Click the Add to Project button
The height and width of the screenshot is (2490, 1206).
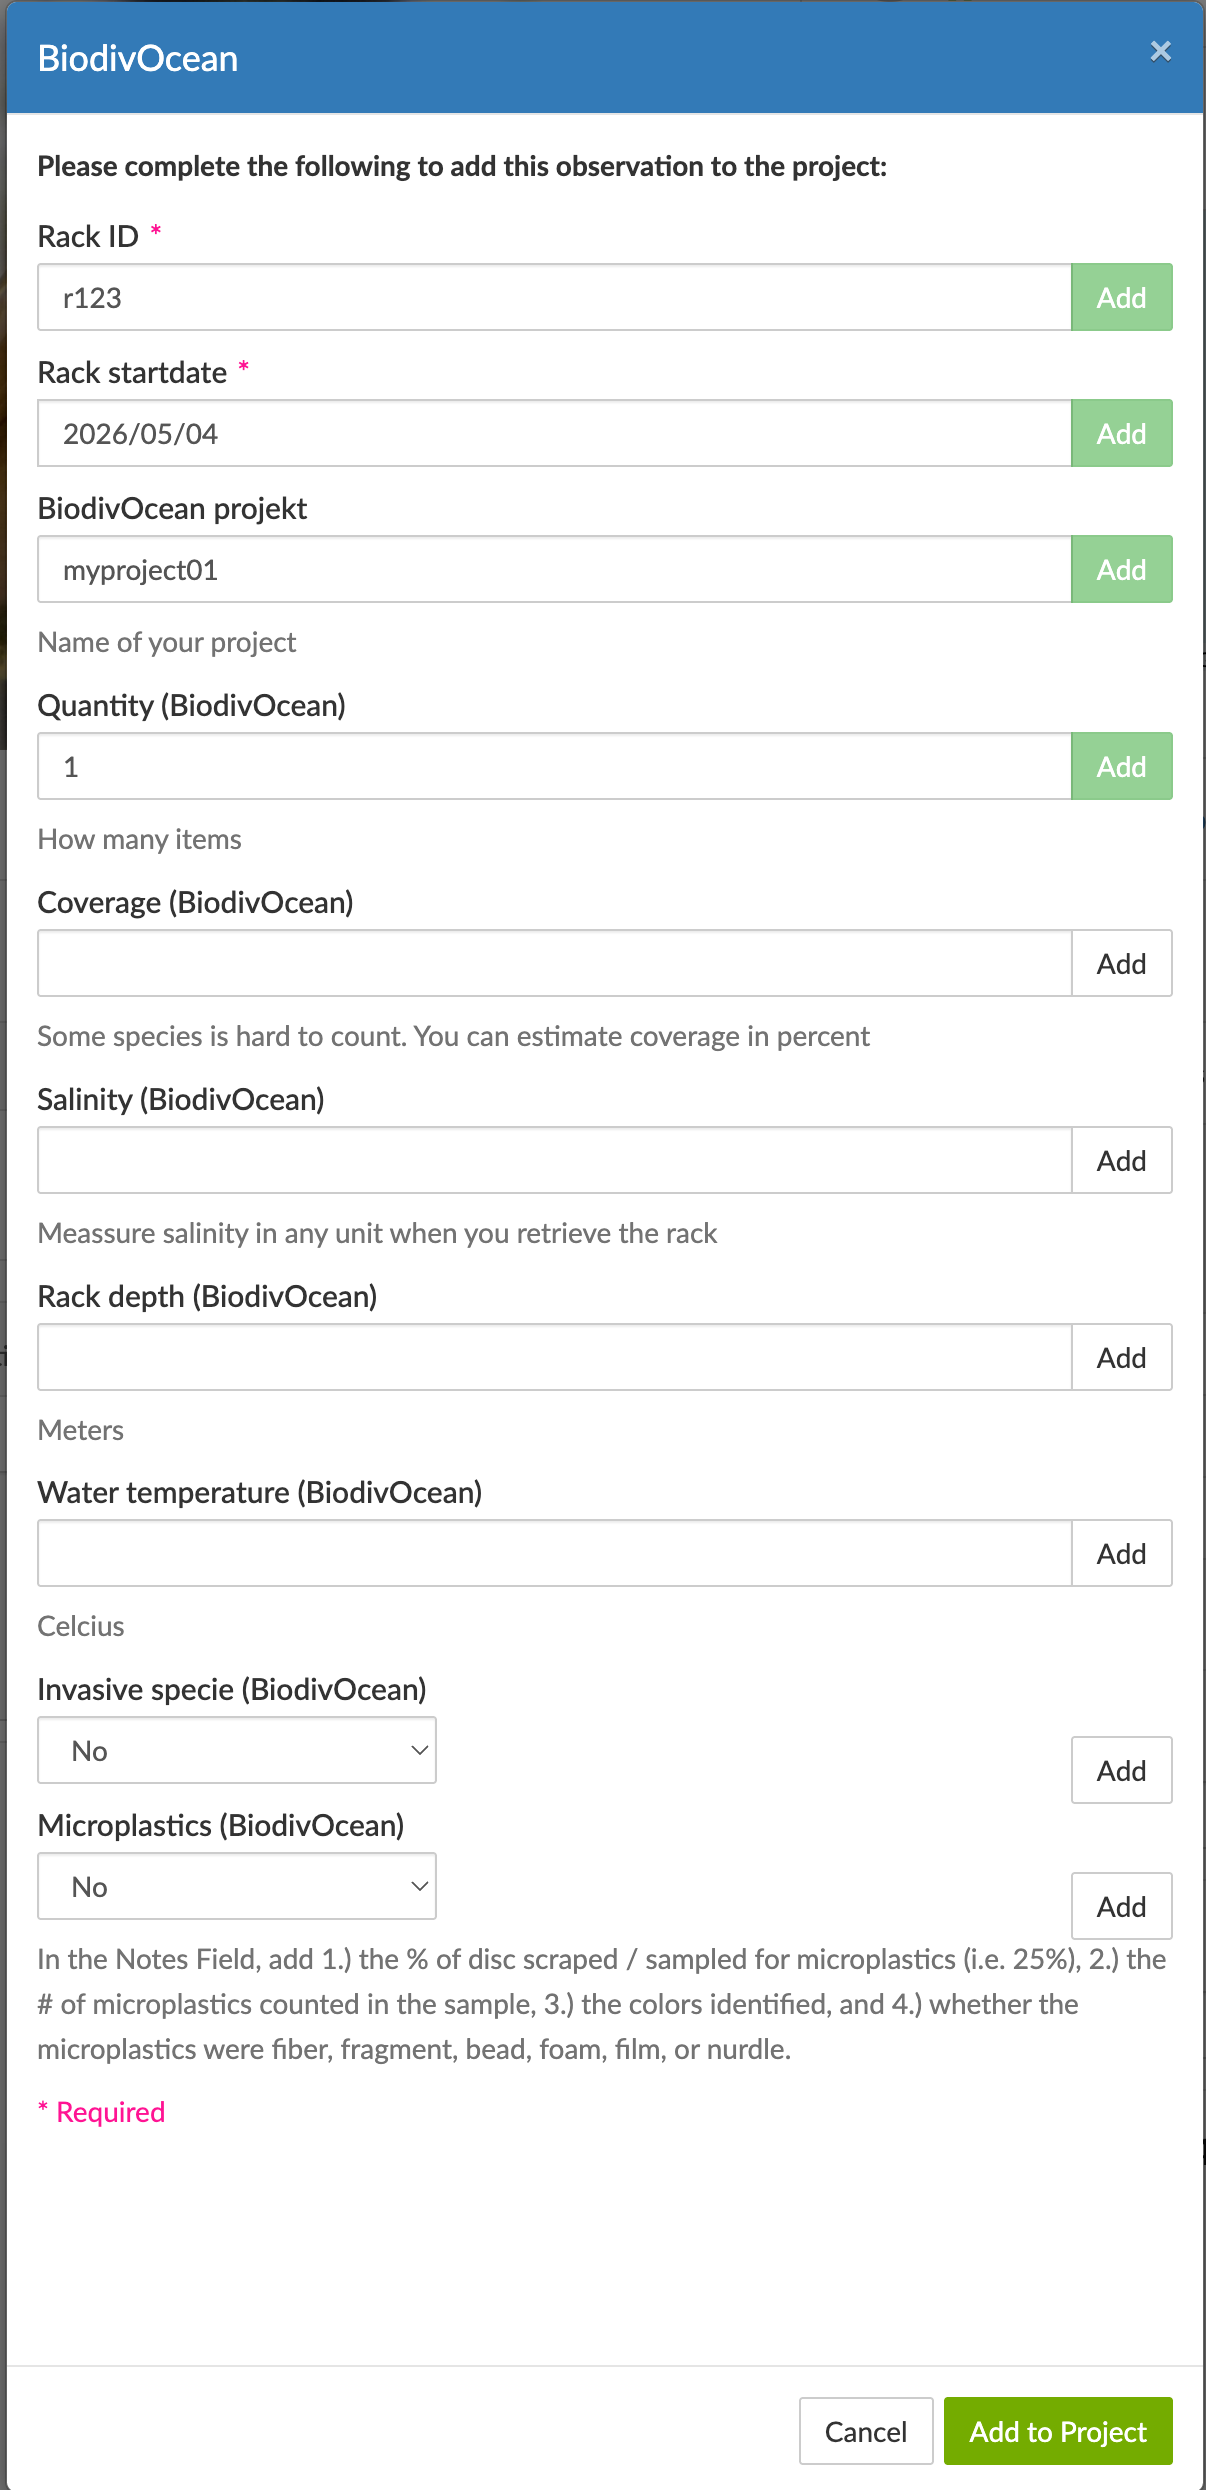1058,2431
